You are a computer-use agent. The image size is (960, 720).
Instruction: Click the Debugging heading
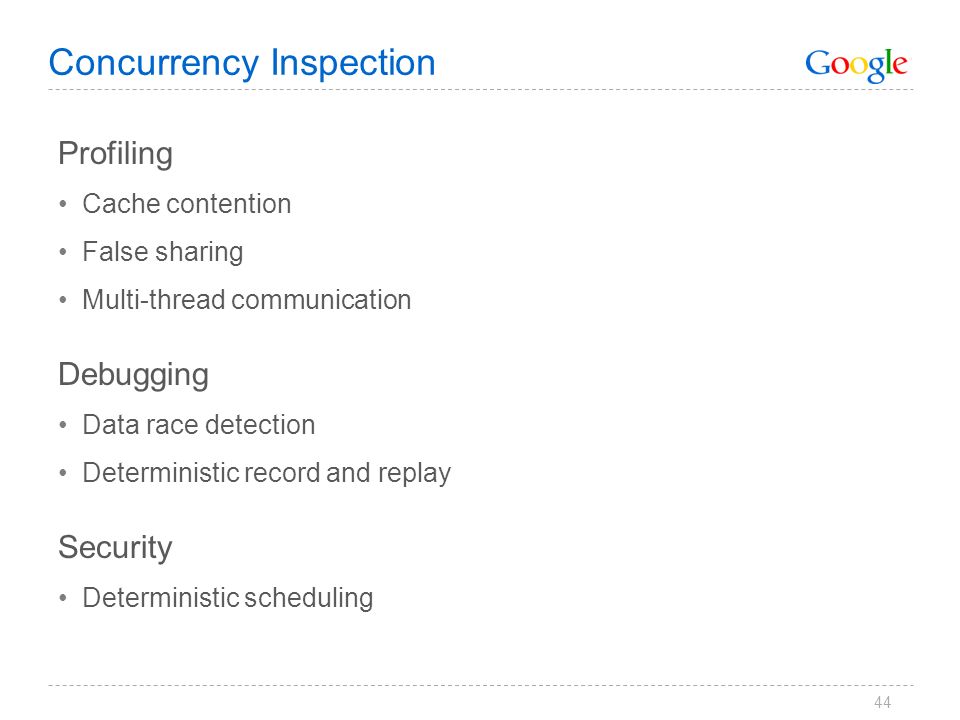click(x=133, y=375)
